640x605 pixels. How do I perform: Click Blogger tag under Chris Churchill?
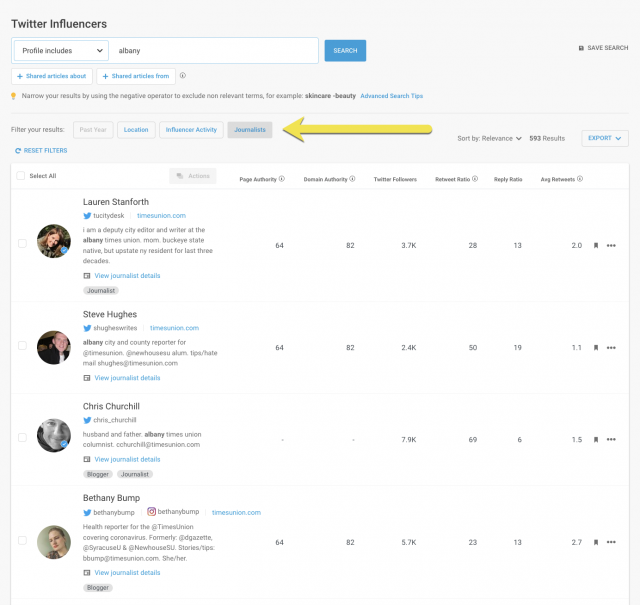tap(98, 474)
